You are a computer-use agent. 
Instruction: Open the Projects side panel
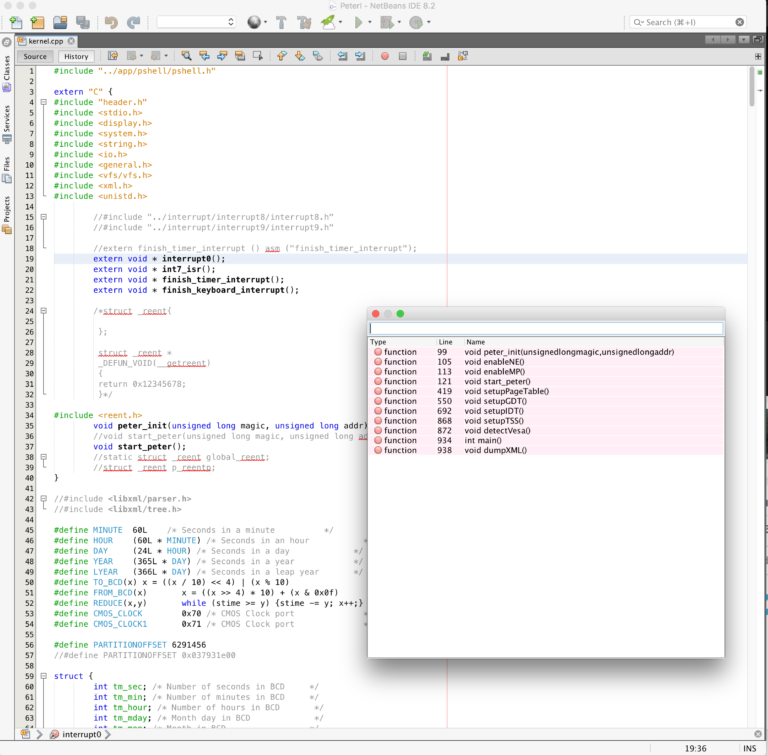(x=7, y=215)
